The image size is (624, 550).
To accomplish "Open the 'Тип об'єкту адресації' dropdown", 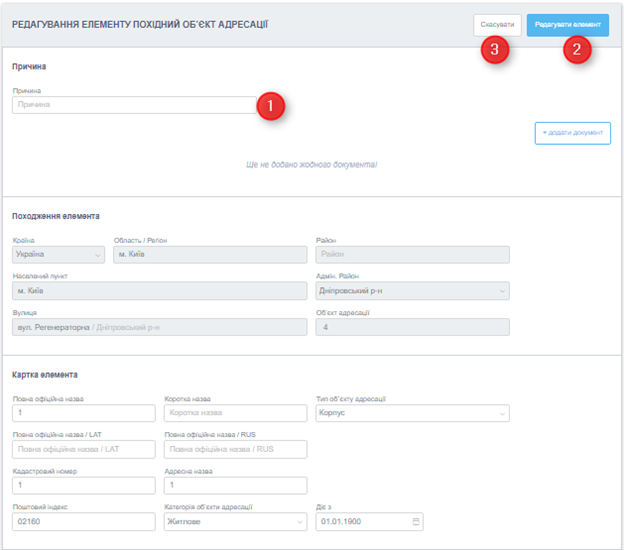I will click(411, 413).
